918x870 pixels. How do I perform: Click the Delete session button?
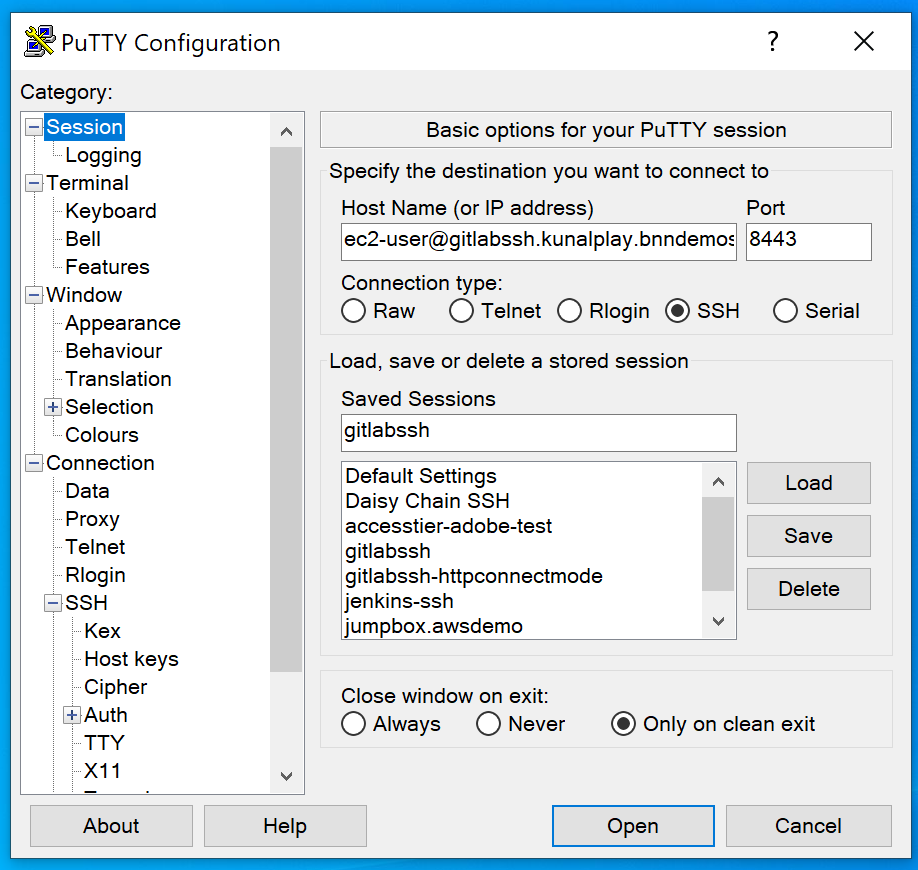[809, 589]
